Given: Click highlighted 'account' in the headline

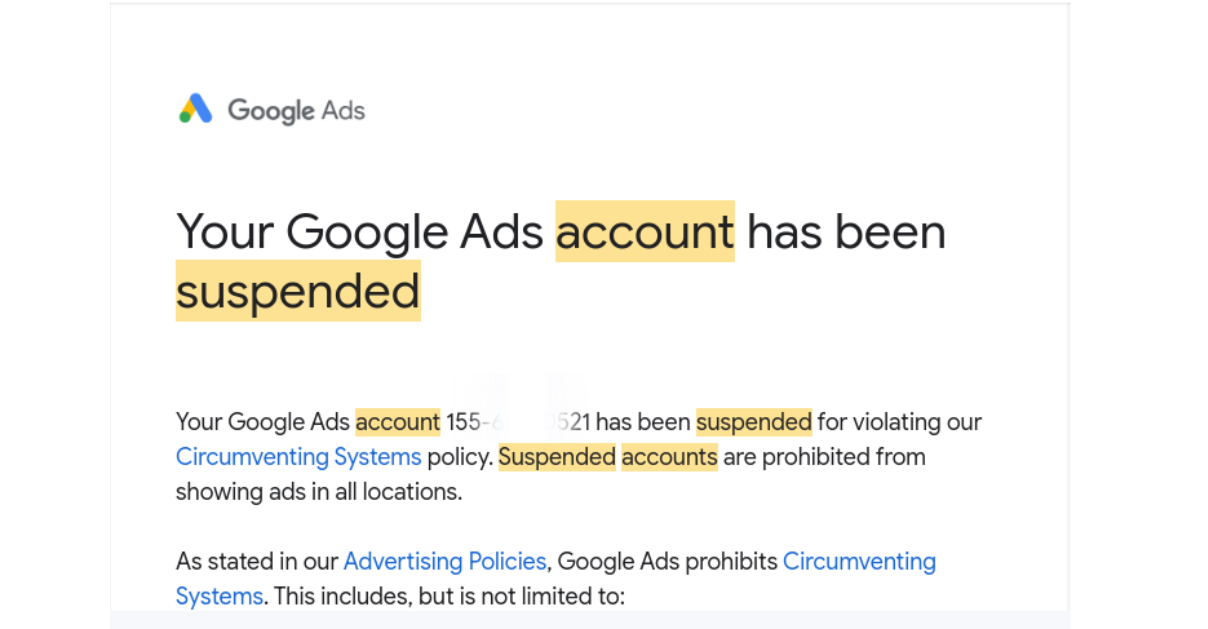Looking at the screenshot, I should (x=645, y=232).
